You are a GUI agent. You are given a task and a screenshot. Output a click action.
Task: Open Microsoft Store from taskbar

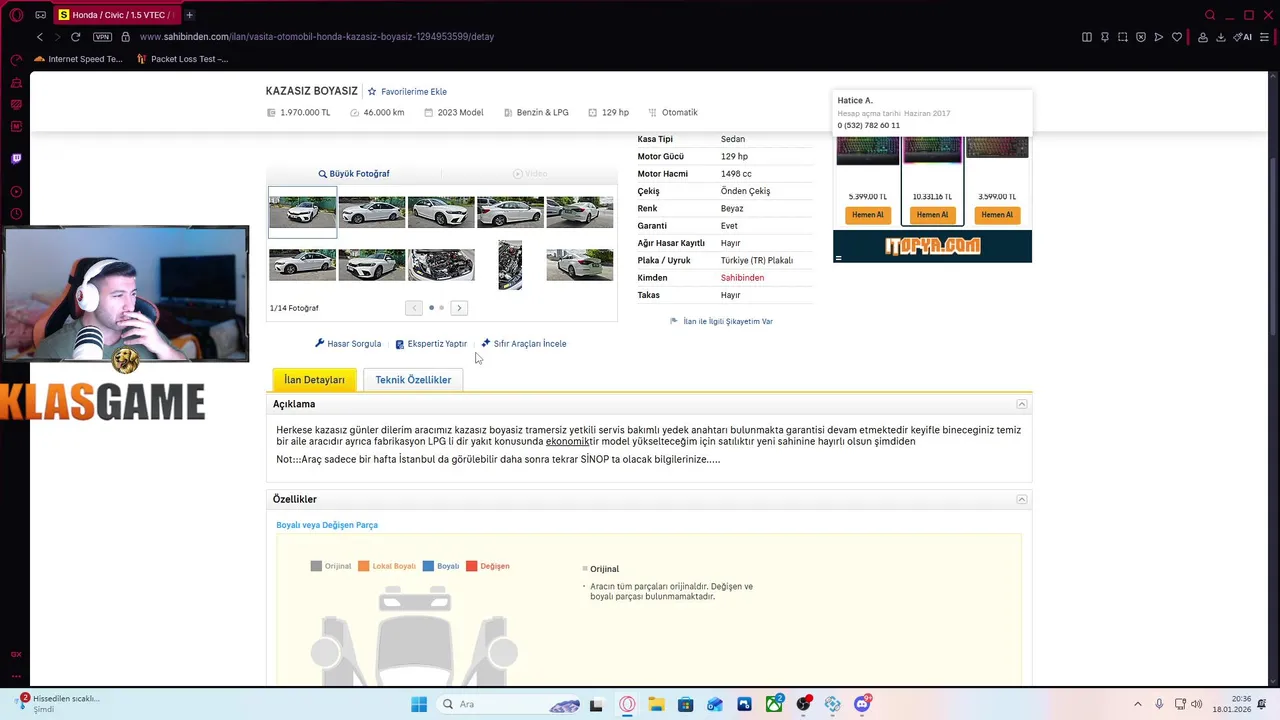point(686,705)
